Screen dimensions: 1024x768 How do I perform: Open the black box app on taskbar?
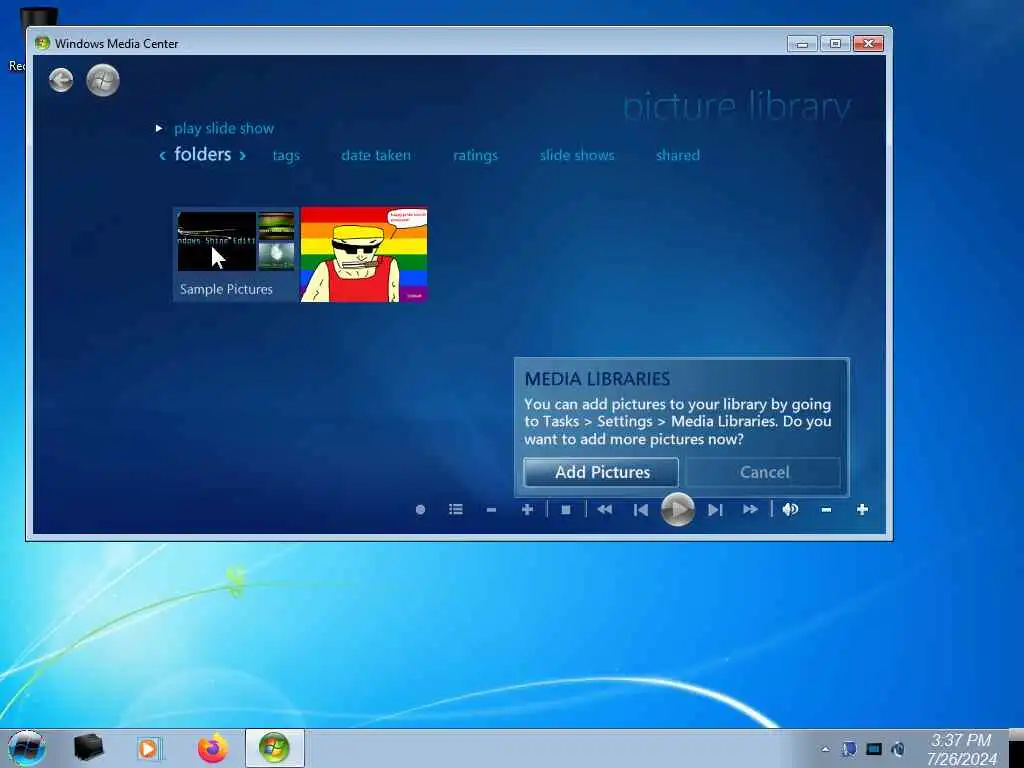[89, 748]
